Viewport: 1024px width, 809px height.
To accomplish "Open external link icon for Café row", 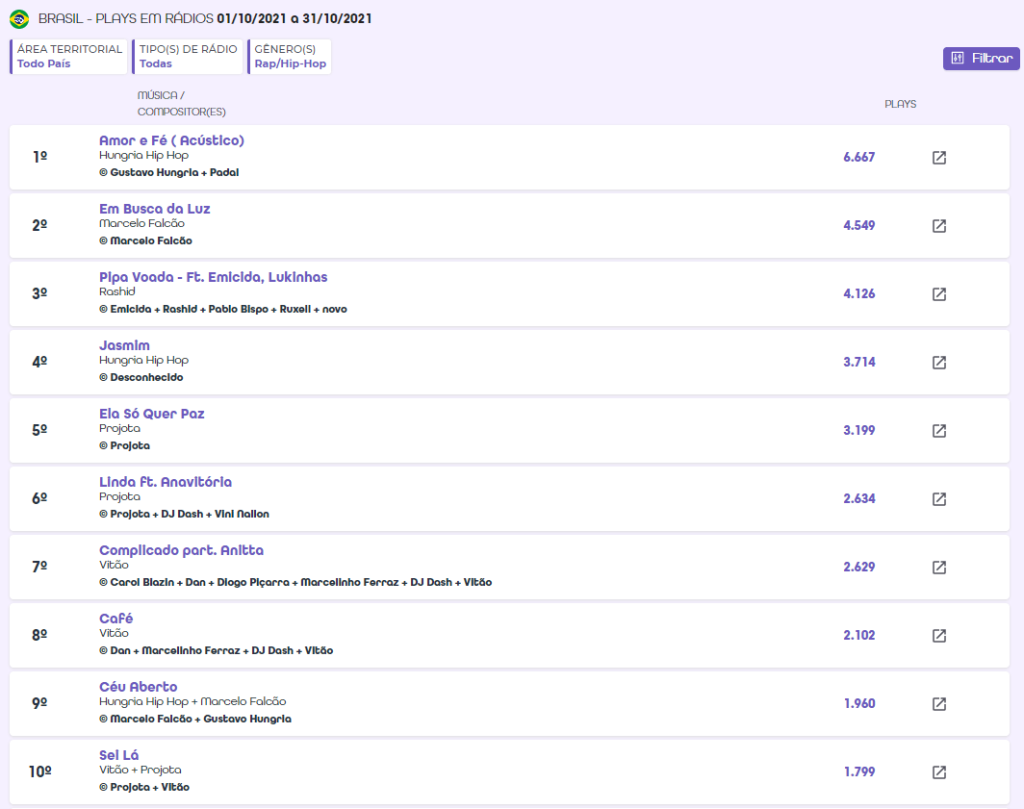I will [x=939, y=636].
